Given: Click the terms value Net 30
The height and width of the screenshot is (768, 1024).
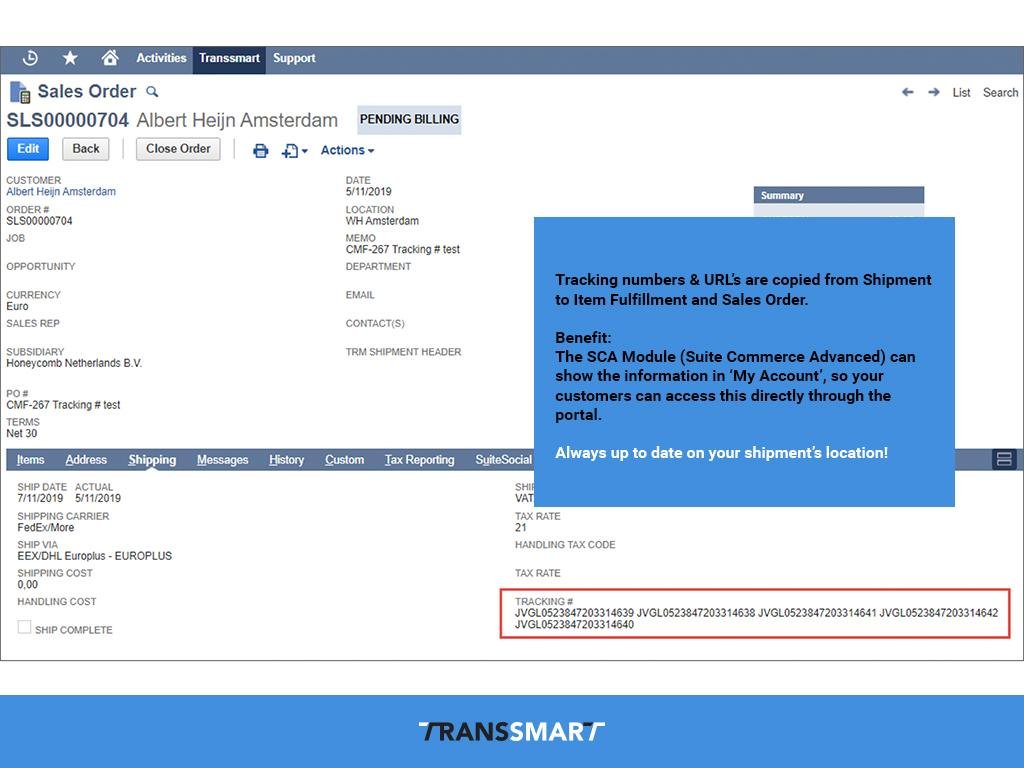Looking at the screenshot, I should pyautogui.click(x=22, y=433).
